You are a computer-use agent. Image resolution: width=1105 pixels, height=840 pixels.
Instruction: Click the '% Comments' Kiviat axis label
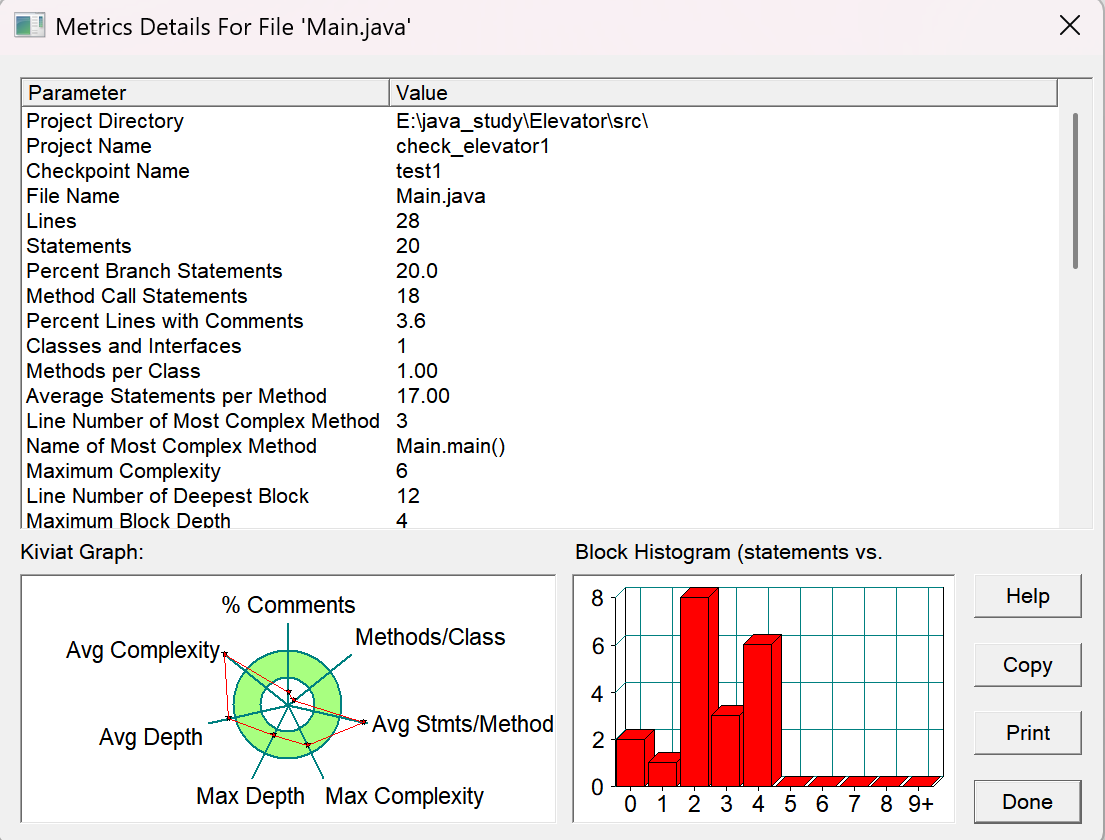pos(288,605)
